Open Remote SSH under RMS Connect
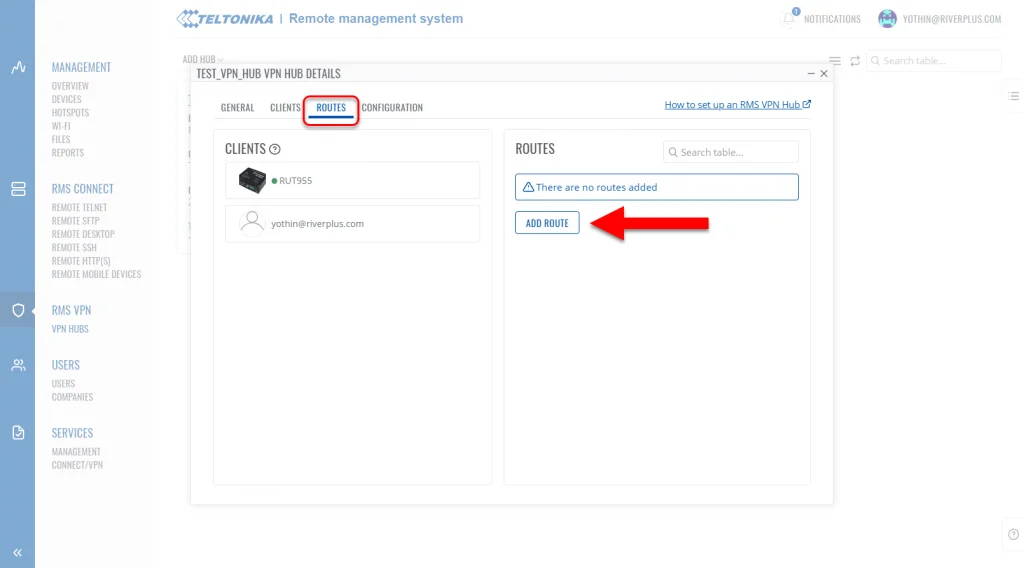 [x=74, y=247]
